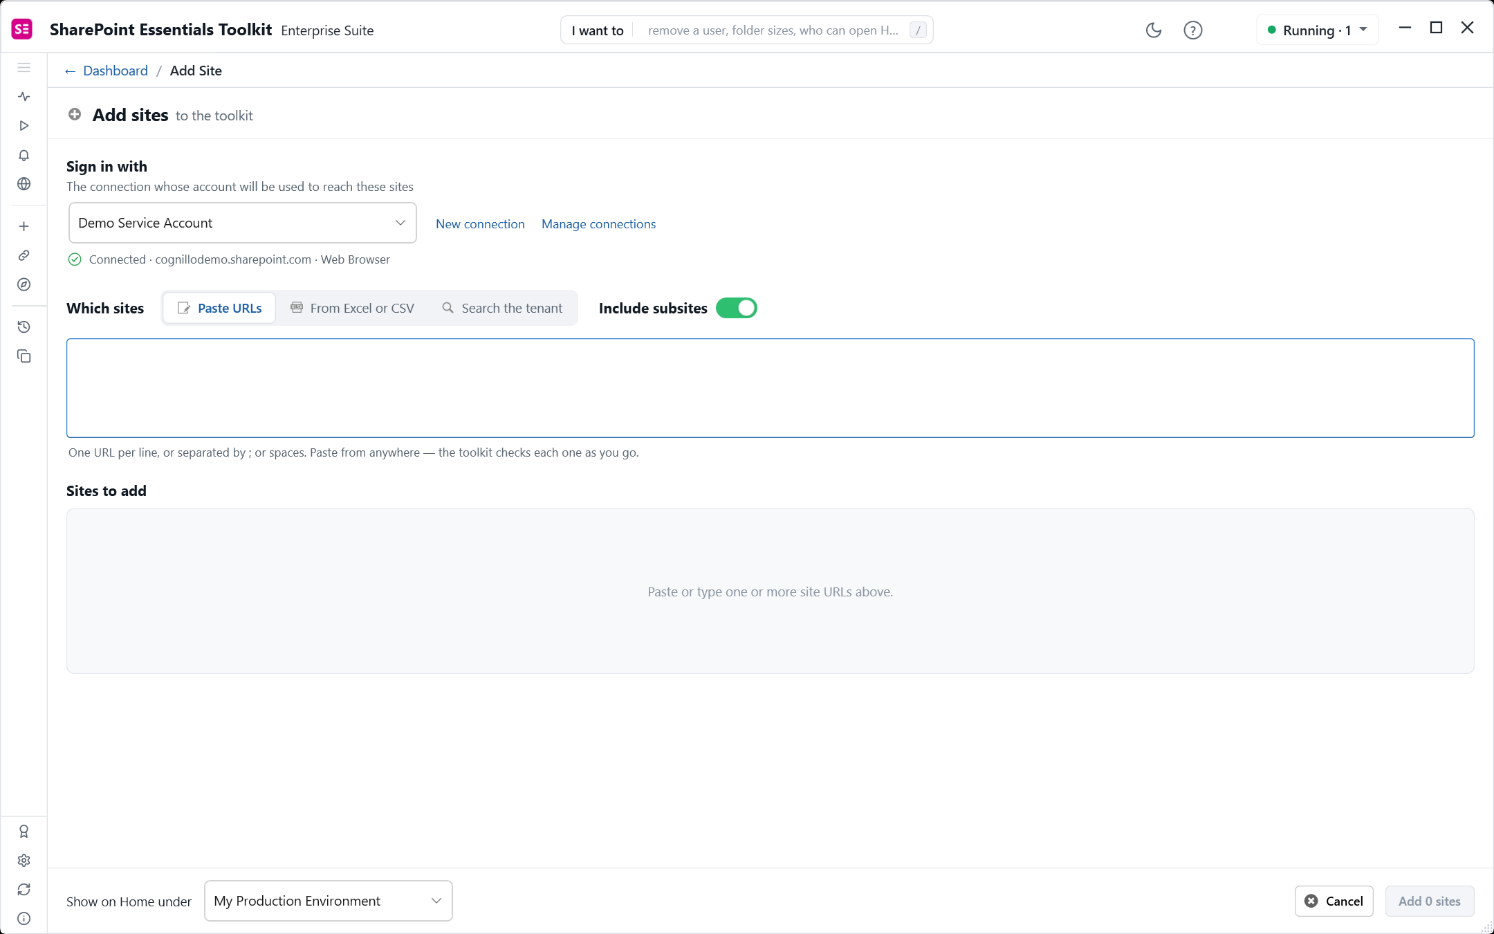Open the history clock sidebar icon
Image resolution: width=1494 pixels, height=934 pixels.
pos(24,327)
